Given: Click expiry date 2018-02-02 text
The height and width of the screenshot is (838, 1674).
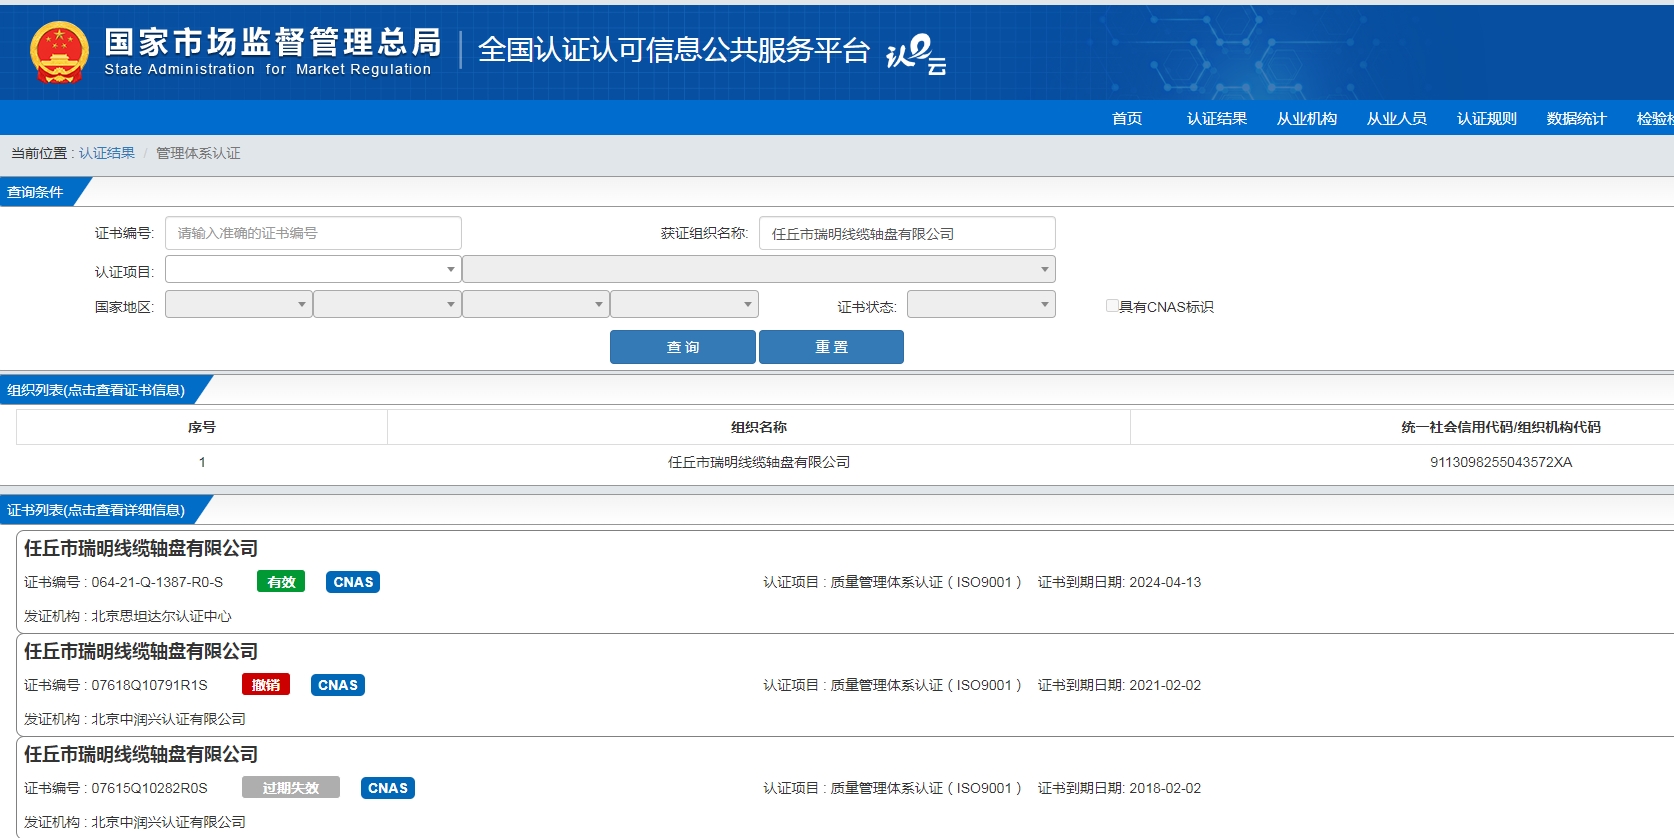Looking at the screenshot, I should point(1165,788).
